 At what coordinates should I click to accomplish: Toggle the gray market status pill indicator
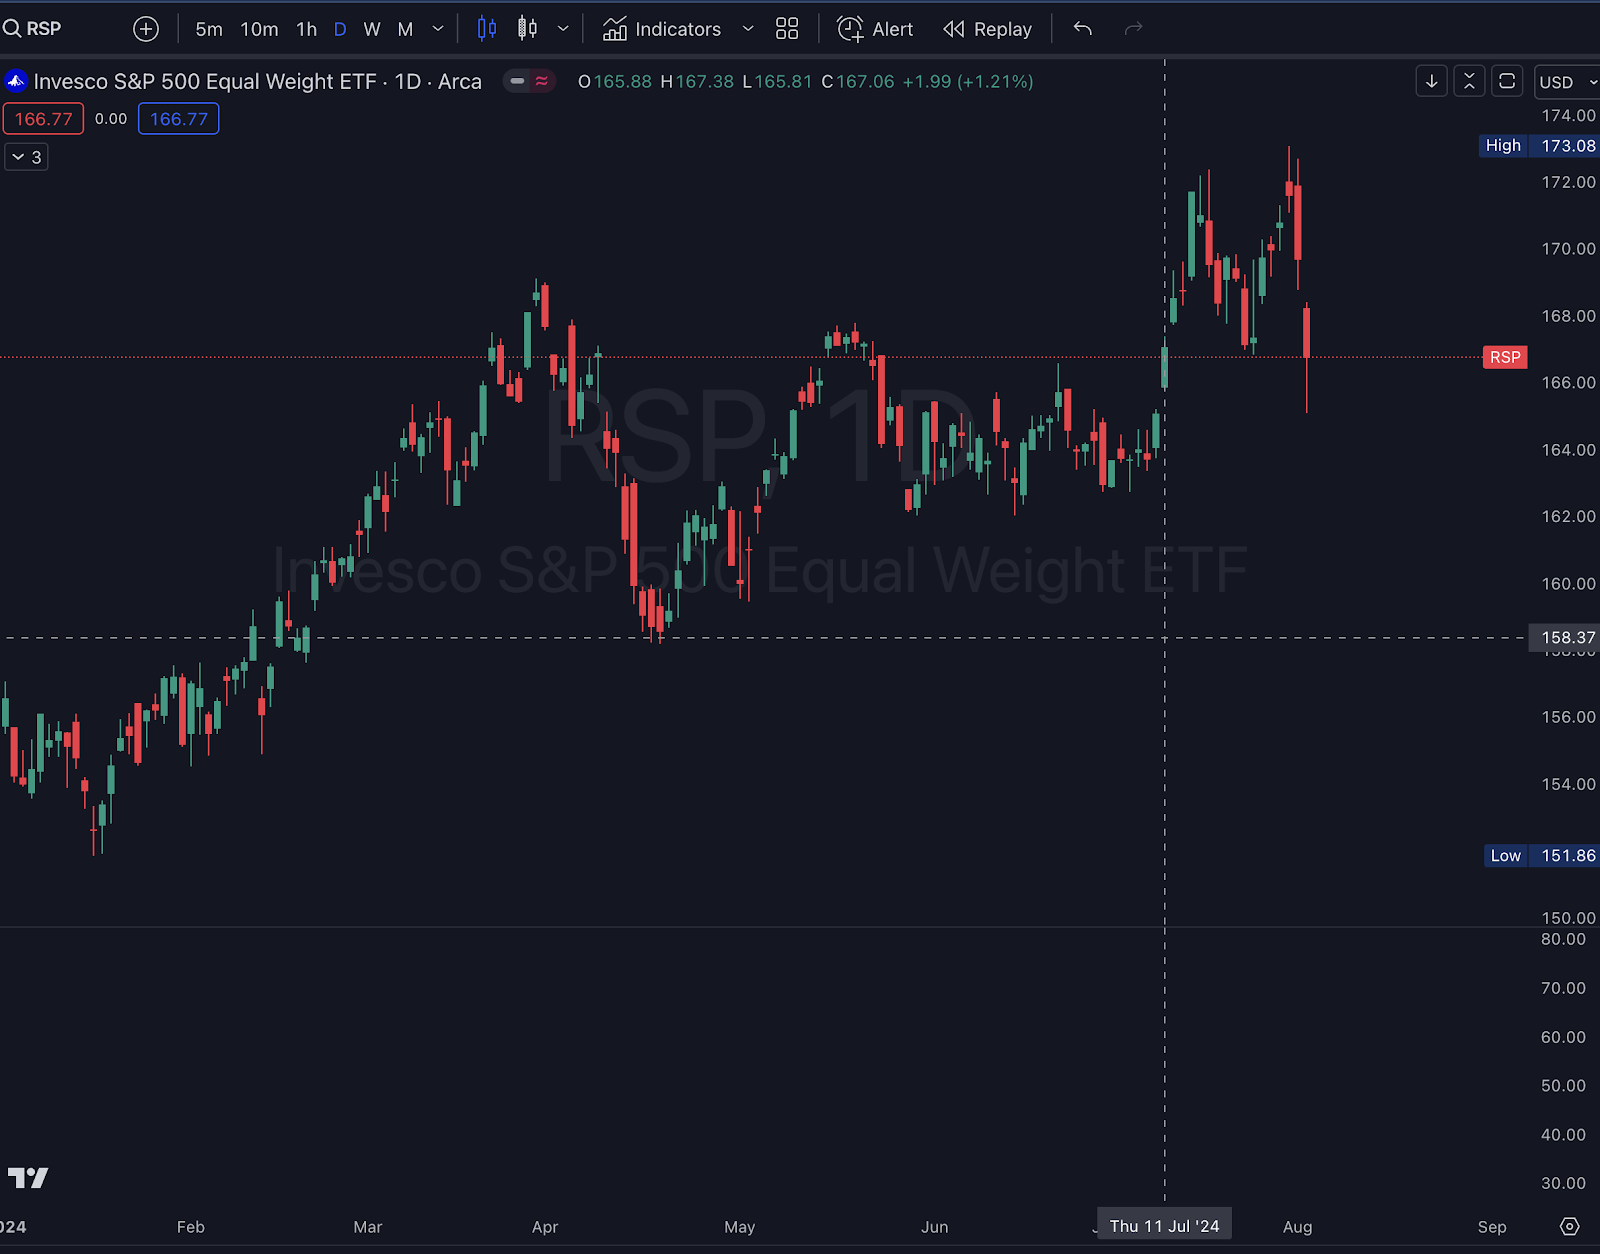pos(518,81)
